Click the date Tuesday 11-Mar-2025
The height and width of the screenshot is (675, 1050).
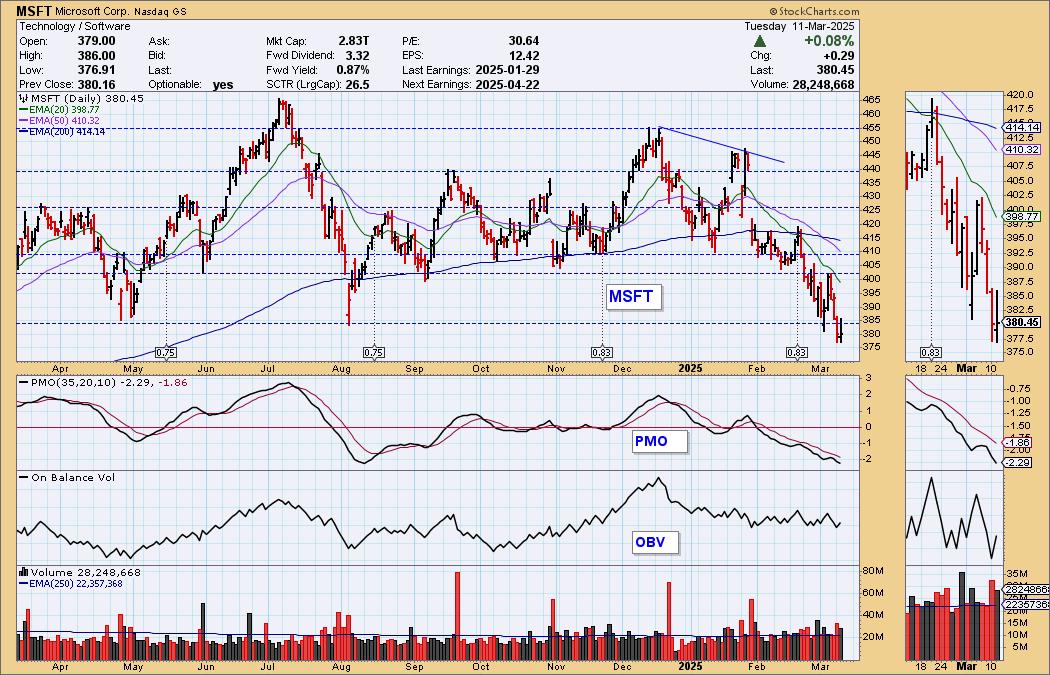(x=799, y=26)
